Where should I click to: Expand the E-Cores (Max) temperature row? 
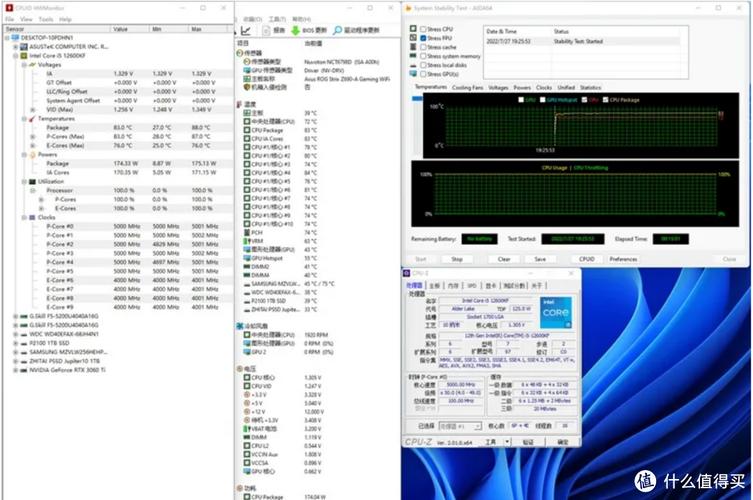click(x=33, y=146)
